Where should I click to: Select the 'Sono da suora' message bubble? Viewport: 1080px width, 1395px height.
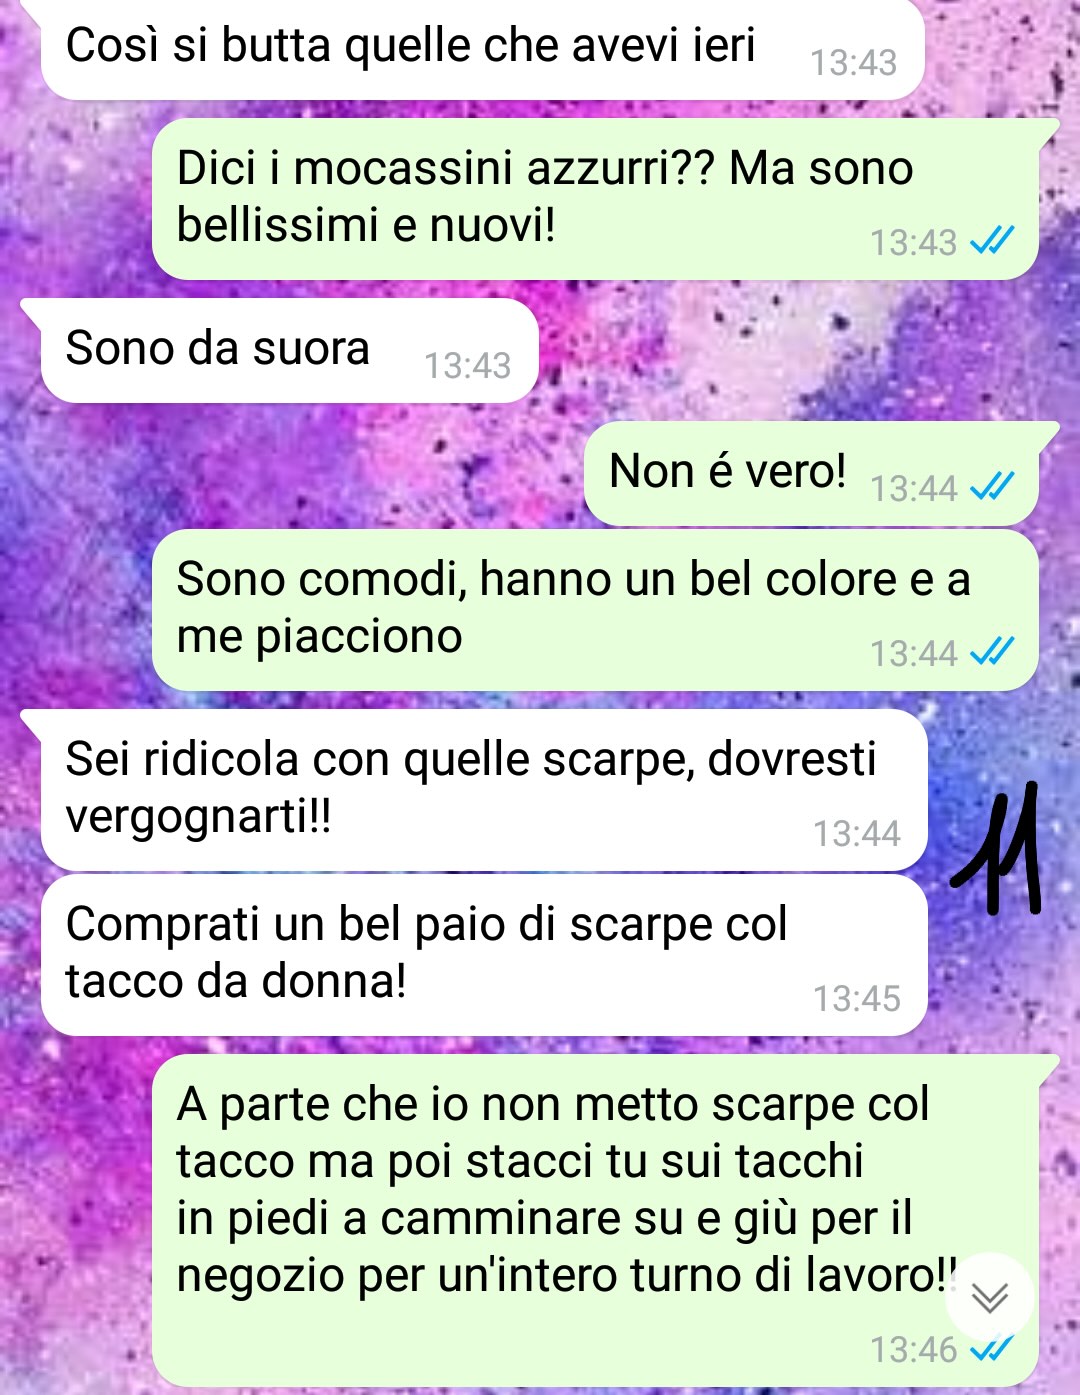(x=289, y=351)
